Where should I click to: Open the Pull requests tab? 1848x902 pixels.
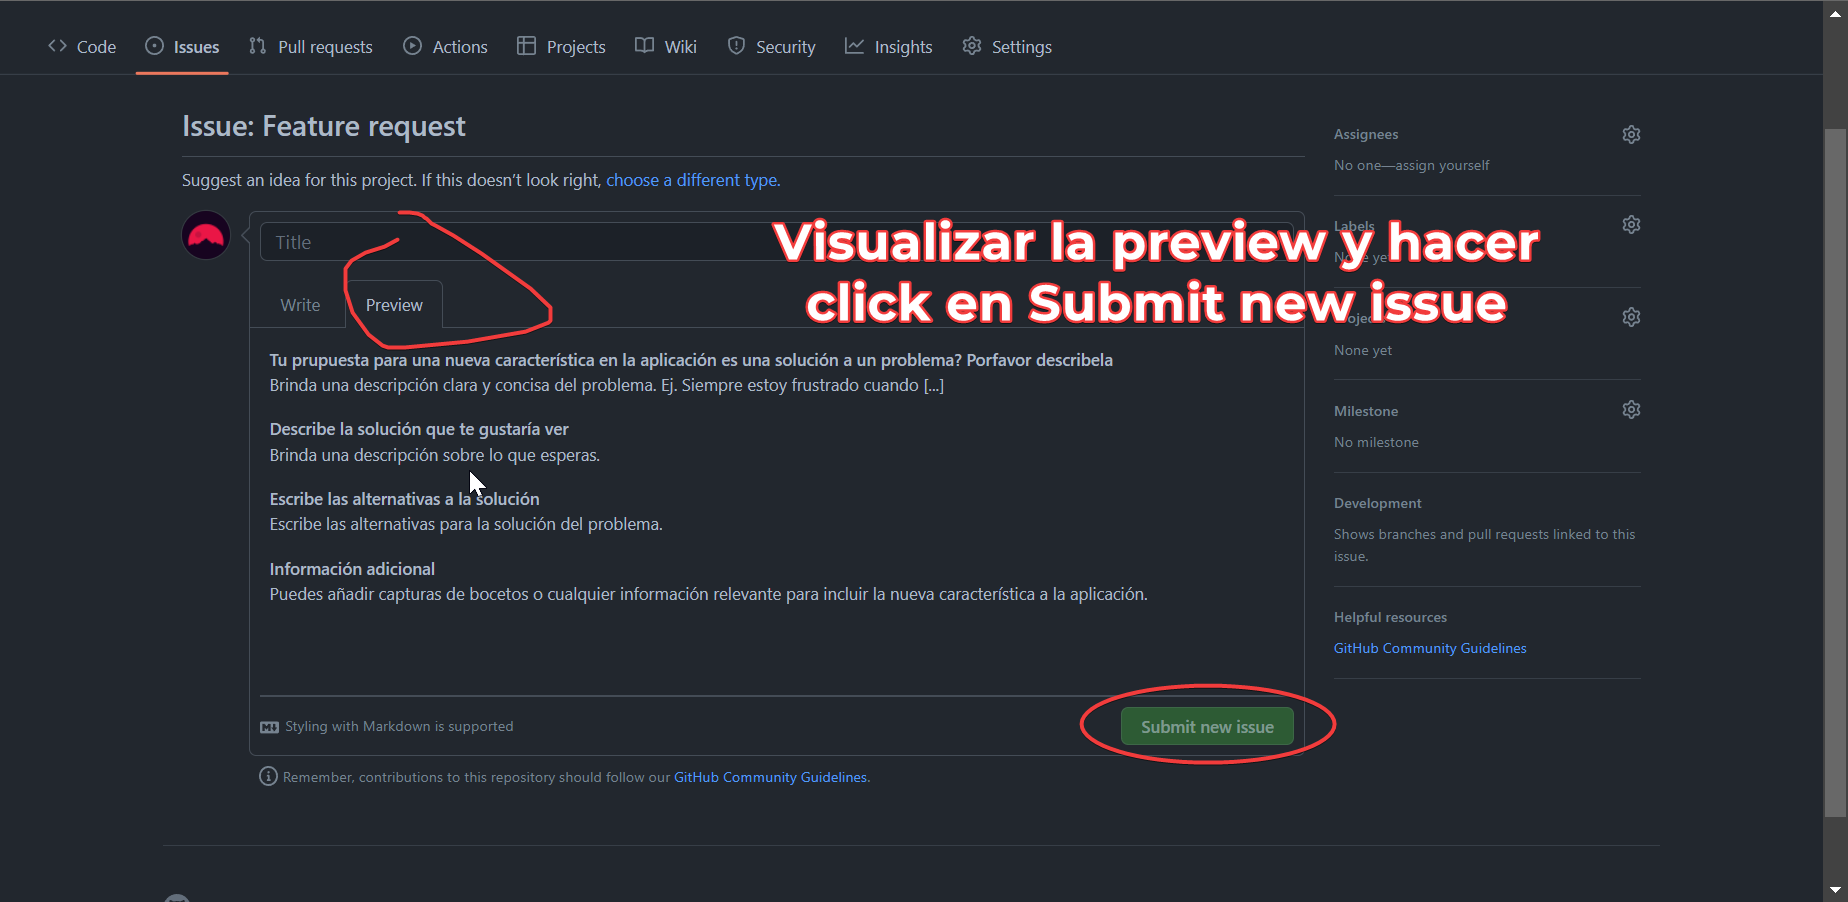pyautogui.click(x=310, y=47)
